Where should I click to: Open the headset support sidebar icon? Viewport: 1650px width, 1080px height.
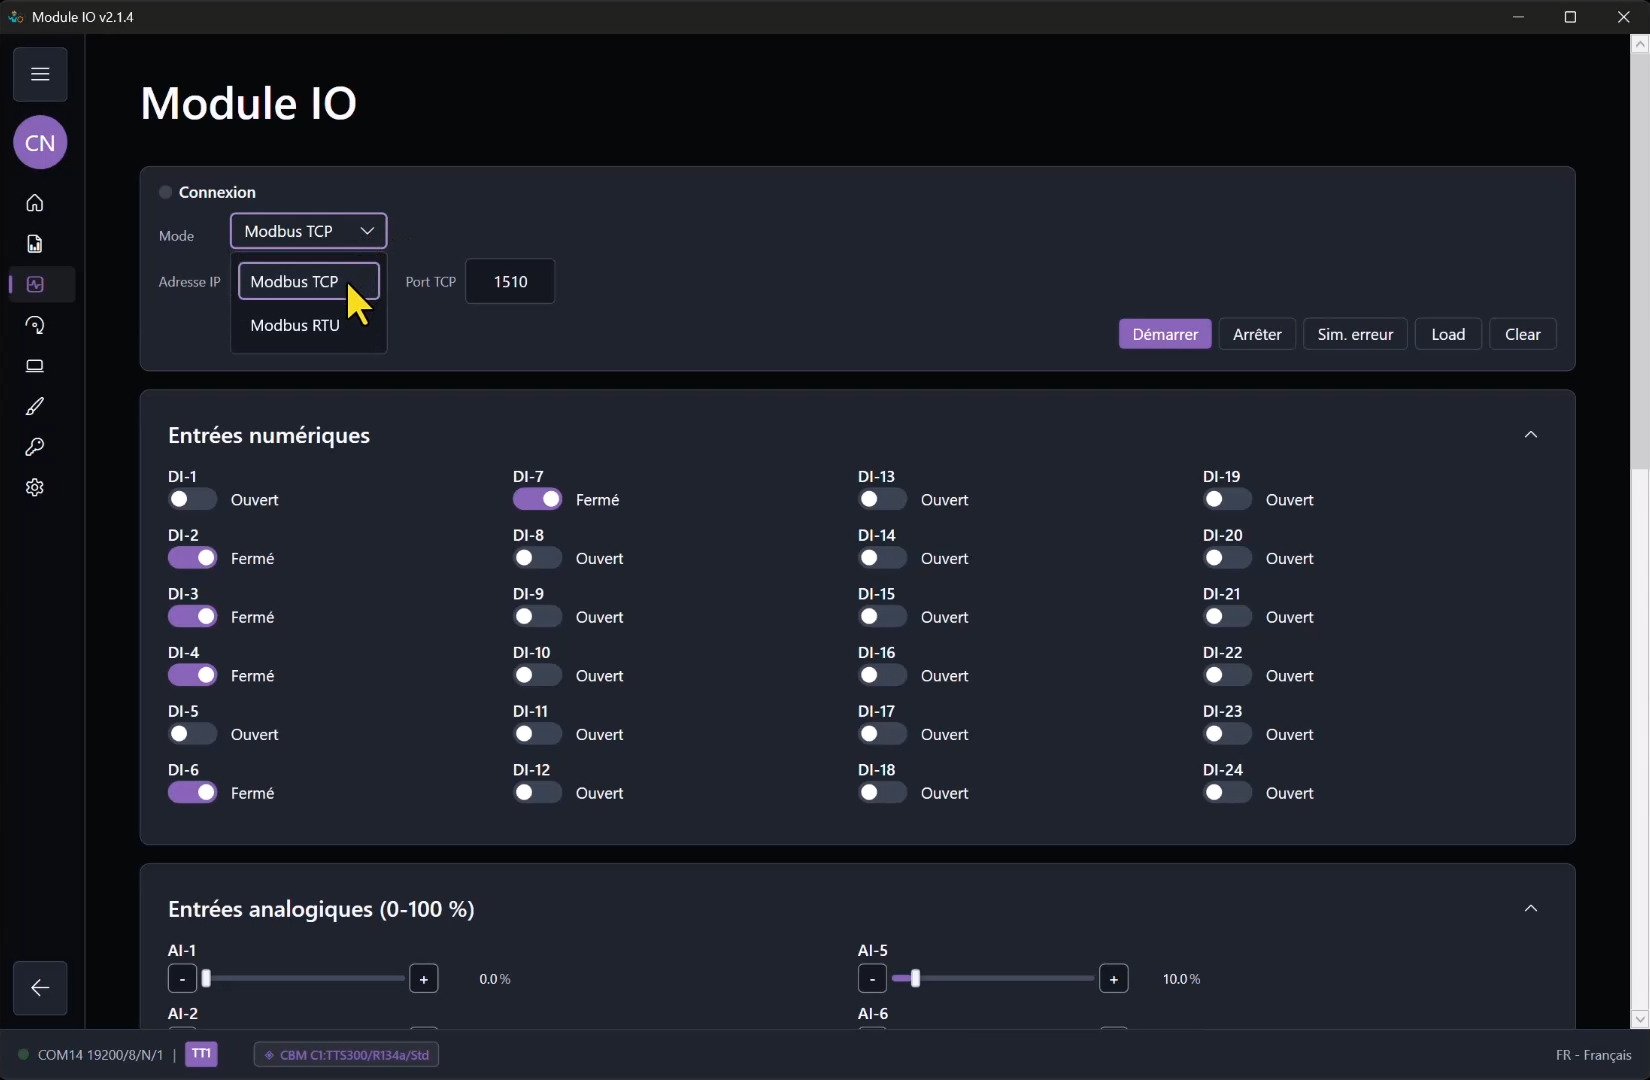tap(35, 325)
